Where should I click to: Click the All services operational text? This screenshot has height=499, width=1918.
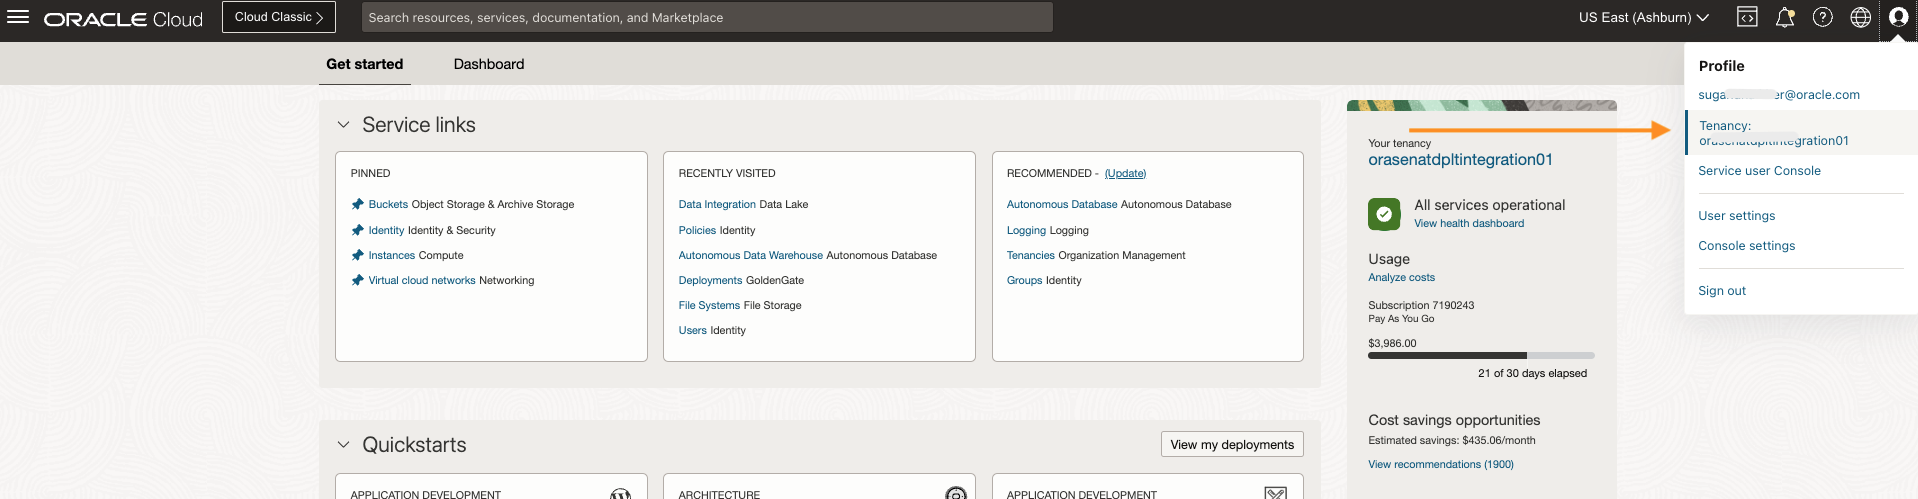1489,205
